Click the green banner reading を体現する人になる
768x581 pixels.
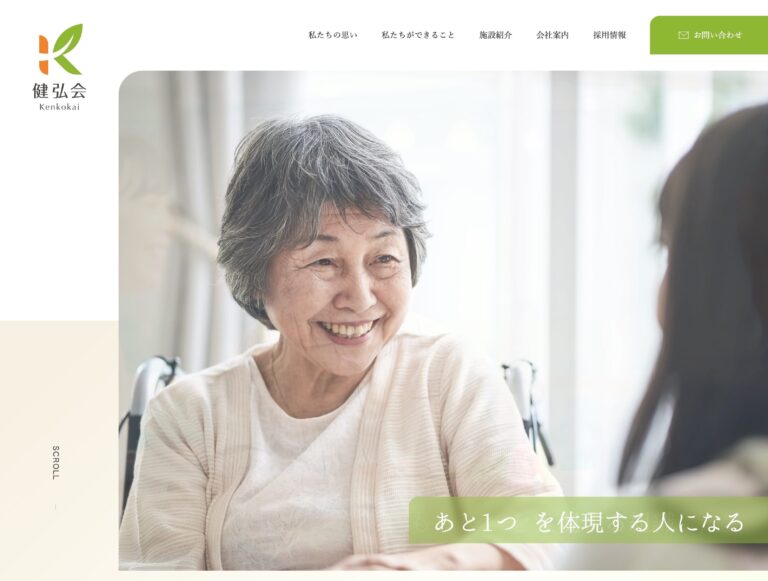[x=588, y=521]
